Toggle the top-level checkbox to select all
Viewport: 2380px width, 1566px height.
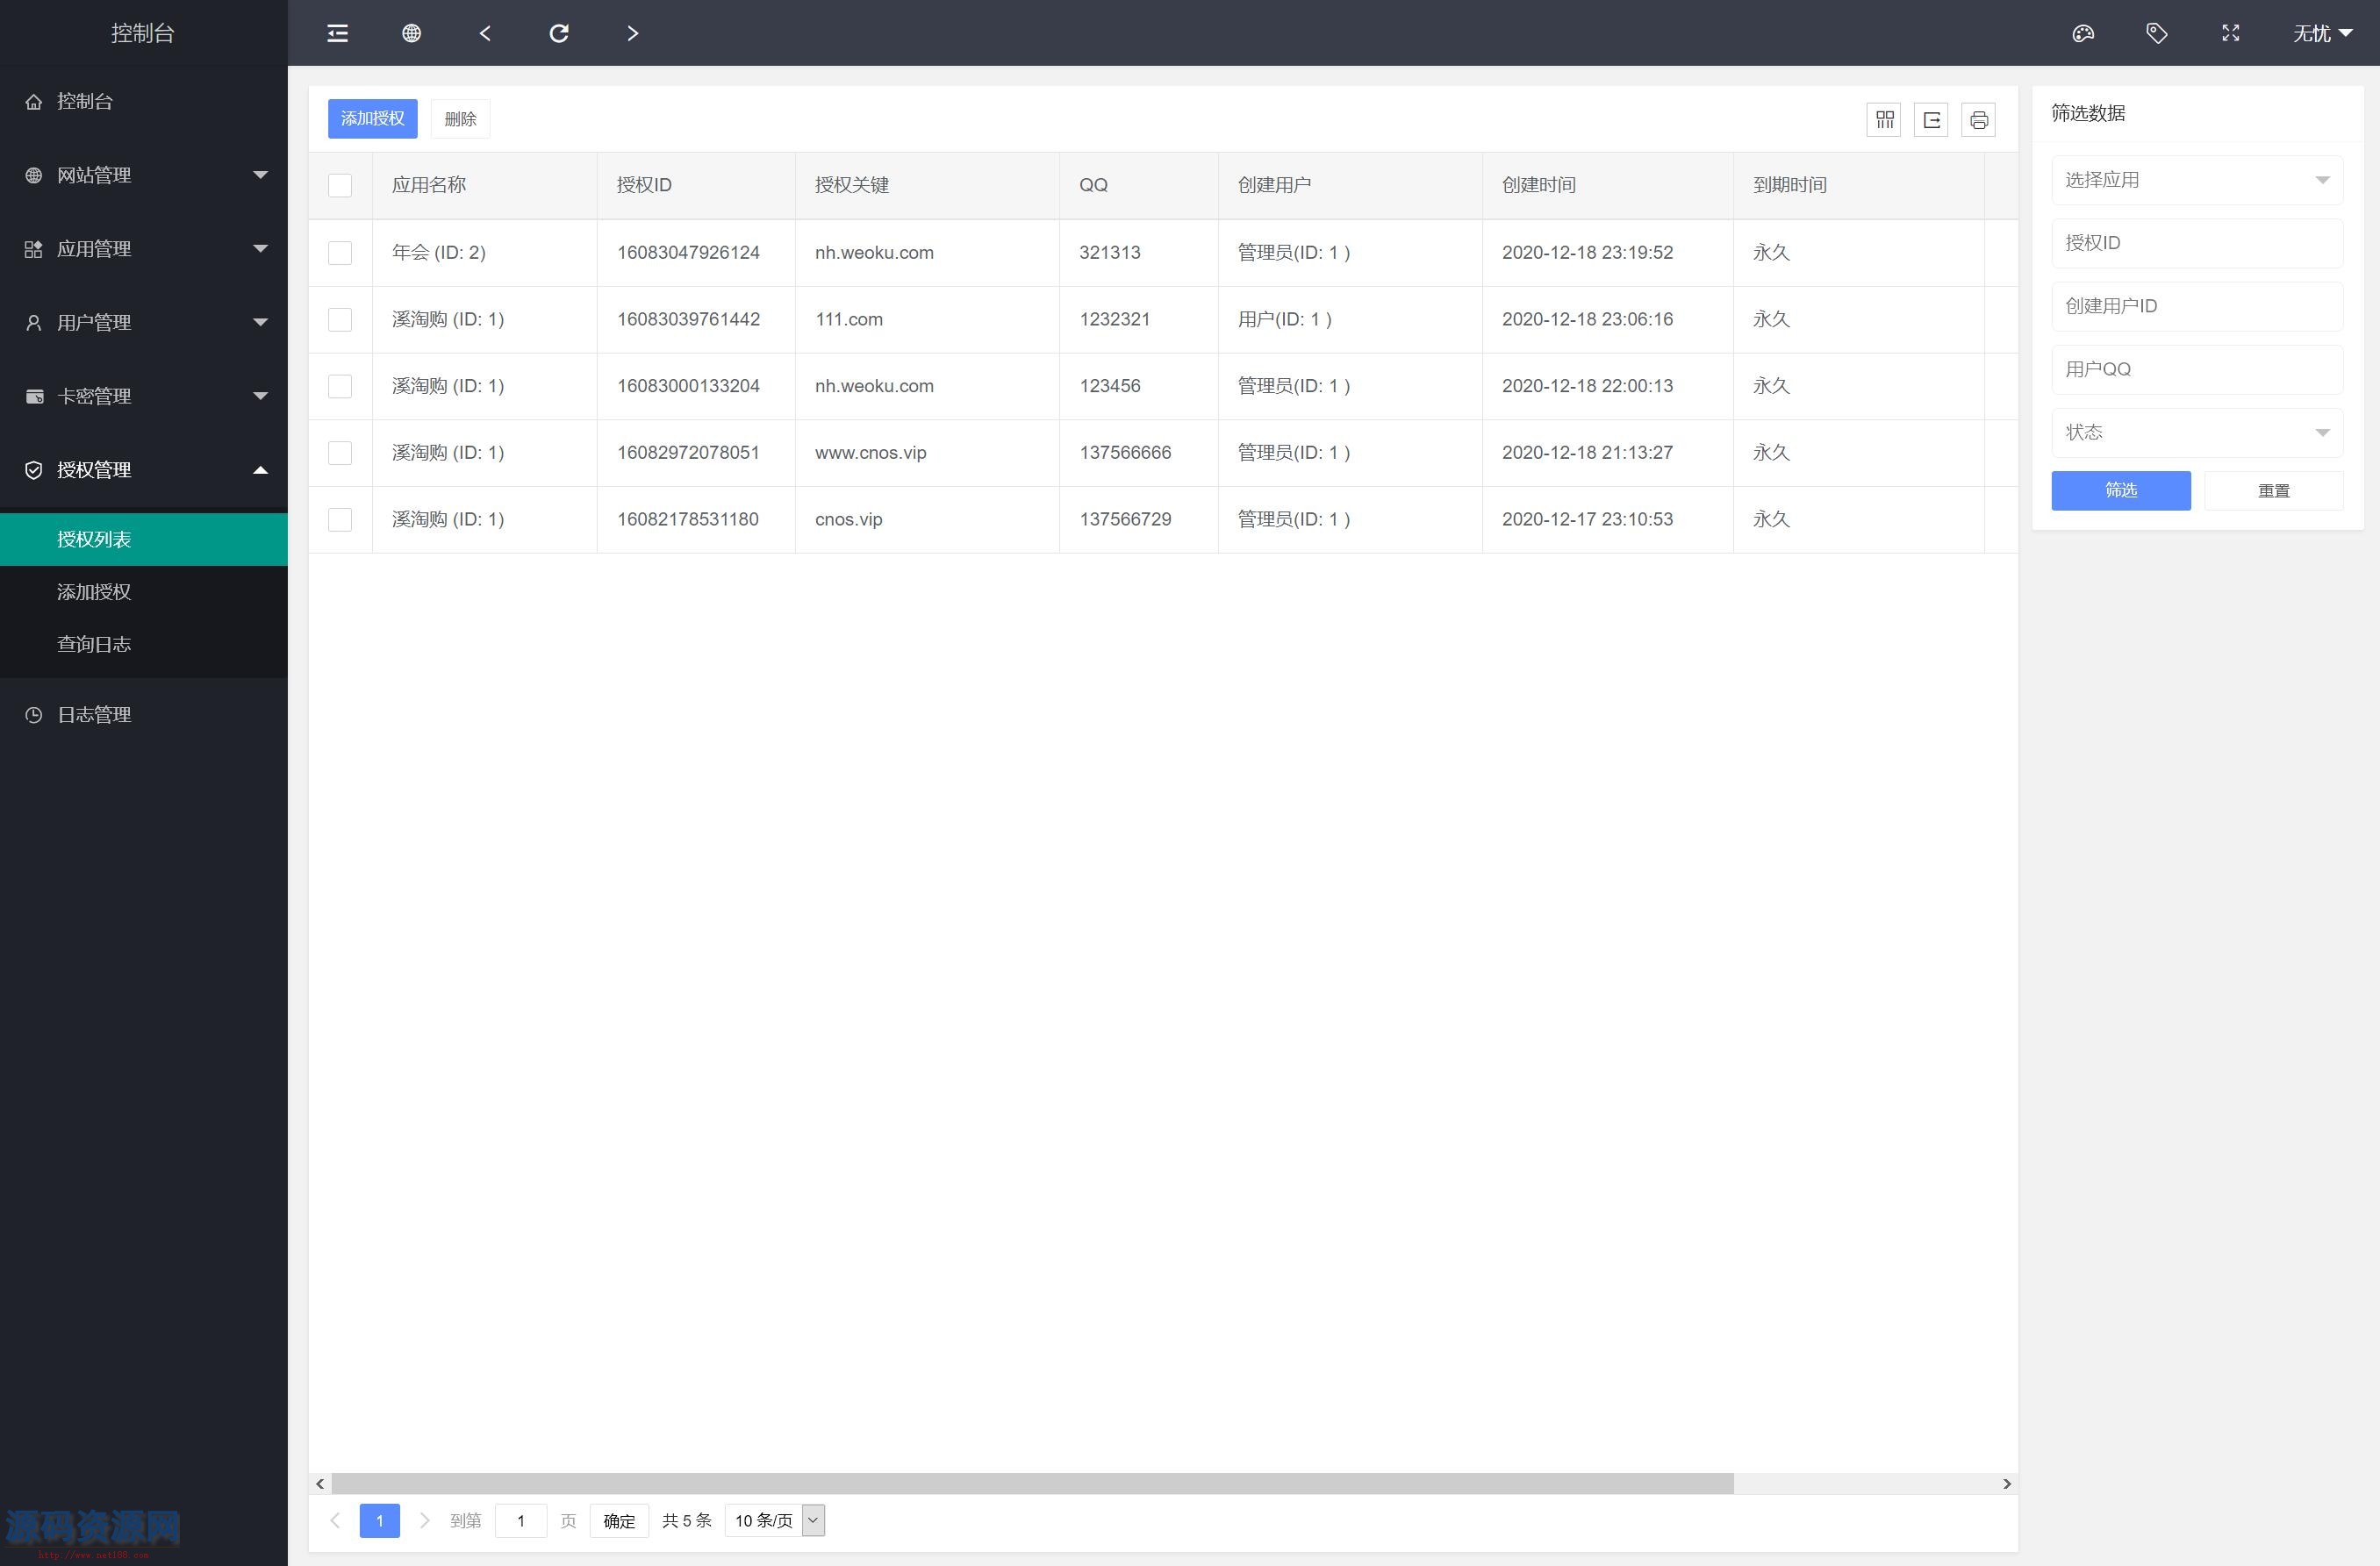[344, 183]
